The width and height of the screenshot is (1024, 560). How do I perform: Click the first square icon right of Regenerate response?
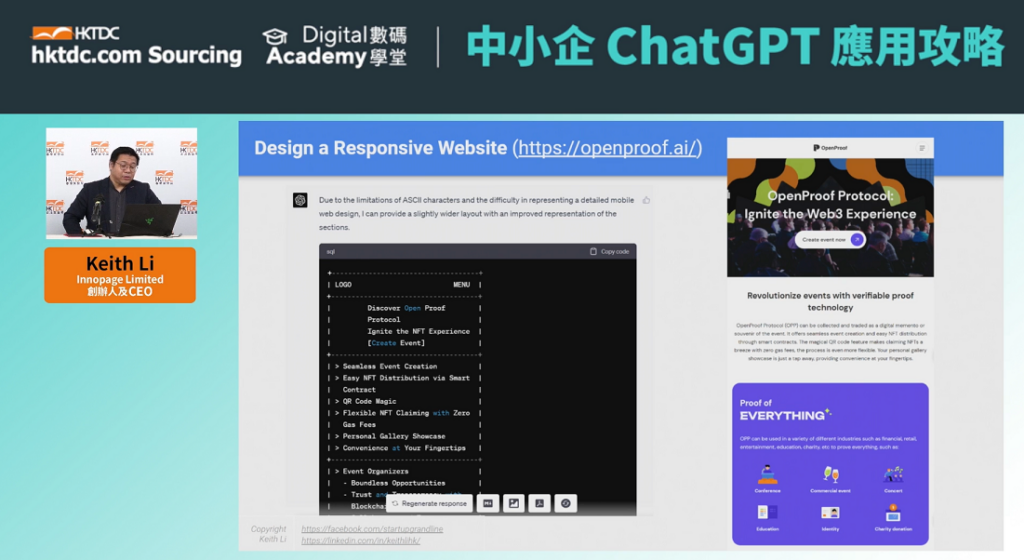[x=488, y=504]
